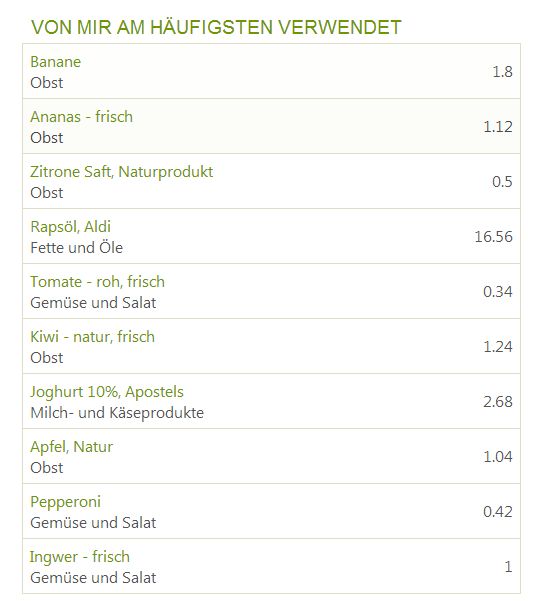Click the Fette und Öle category text
This screenshot has width=540, height=601.
(77, 248)
